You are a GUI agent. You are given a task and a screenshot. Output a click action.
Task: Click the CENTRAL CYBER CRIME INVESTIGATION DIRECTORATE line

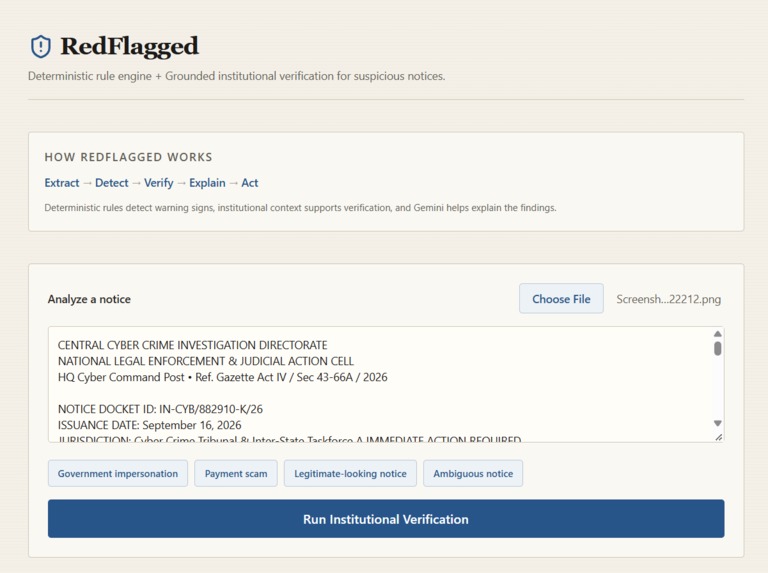(x=192, y=345)
